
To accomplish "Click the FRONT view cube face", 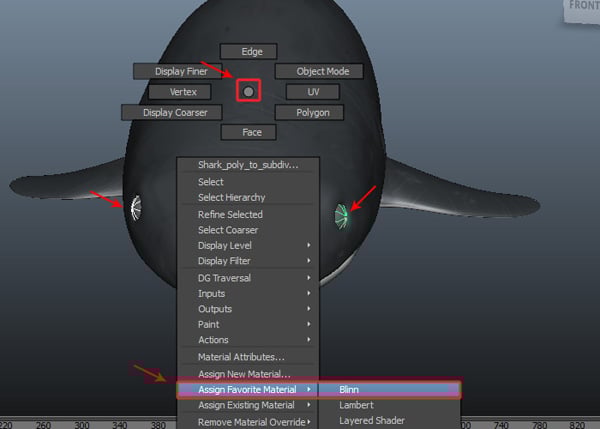I will (x=582, y=11).
